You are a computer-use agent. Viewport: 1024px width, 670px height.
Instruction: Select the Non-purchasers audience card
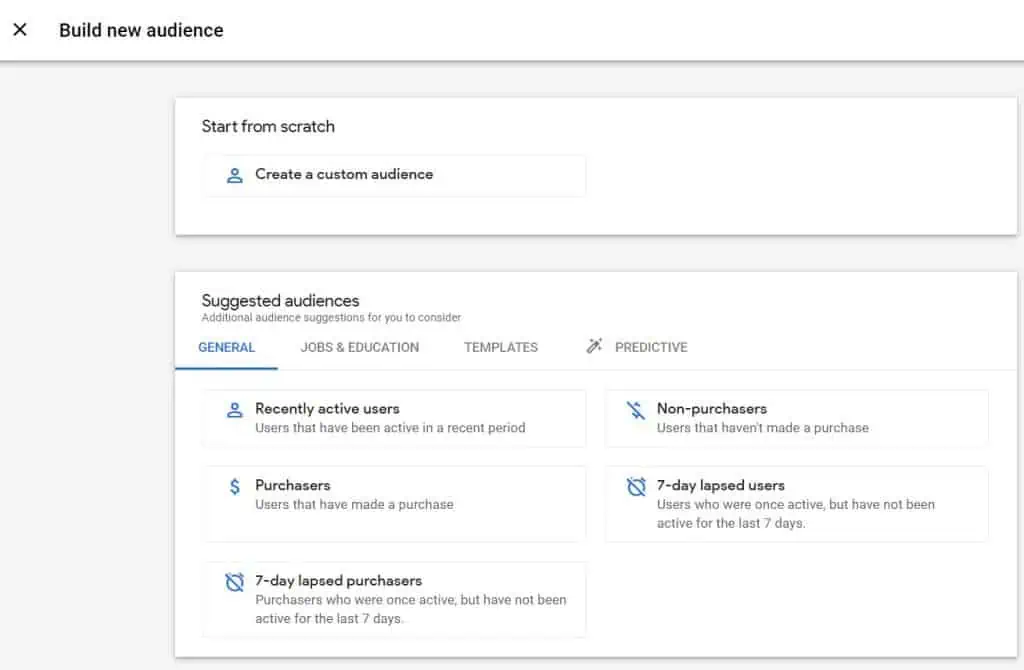[797, 418]
